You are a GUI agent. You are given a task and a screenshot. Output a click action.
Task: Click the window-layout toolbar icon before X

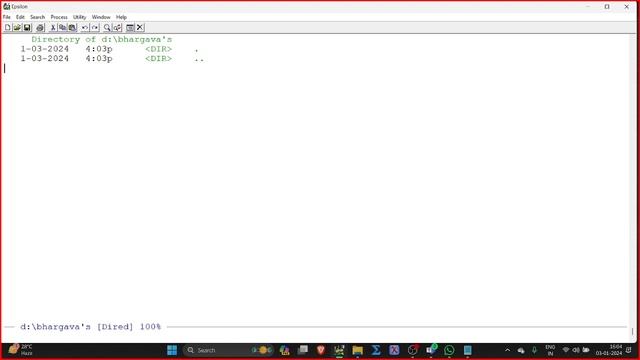pos(130,27)
